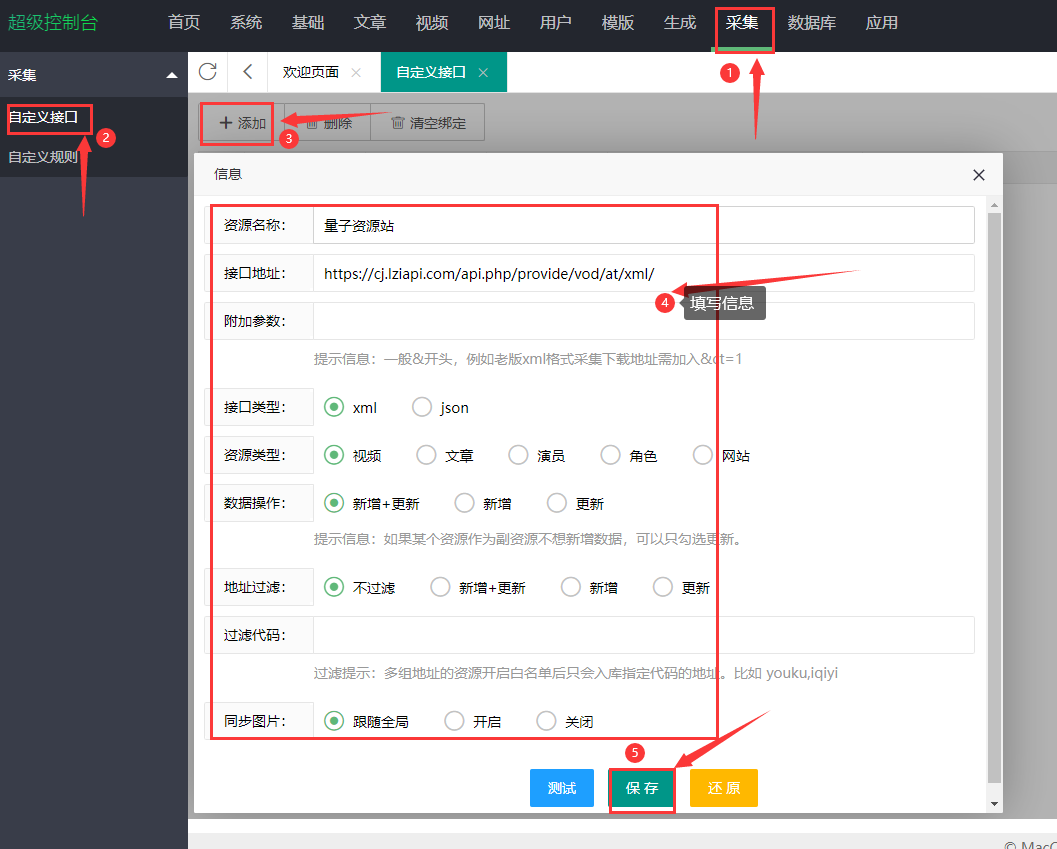Select 关闭 for 同步图片

(546, 720)
